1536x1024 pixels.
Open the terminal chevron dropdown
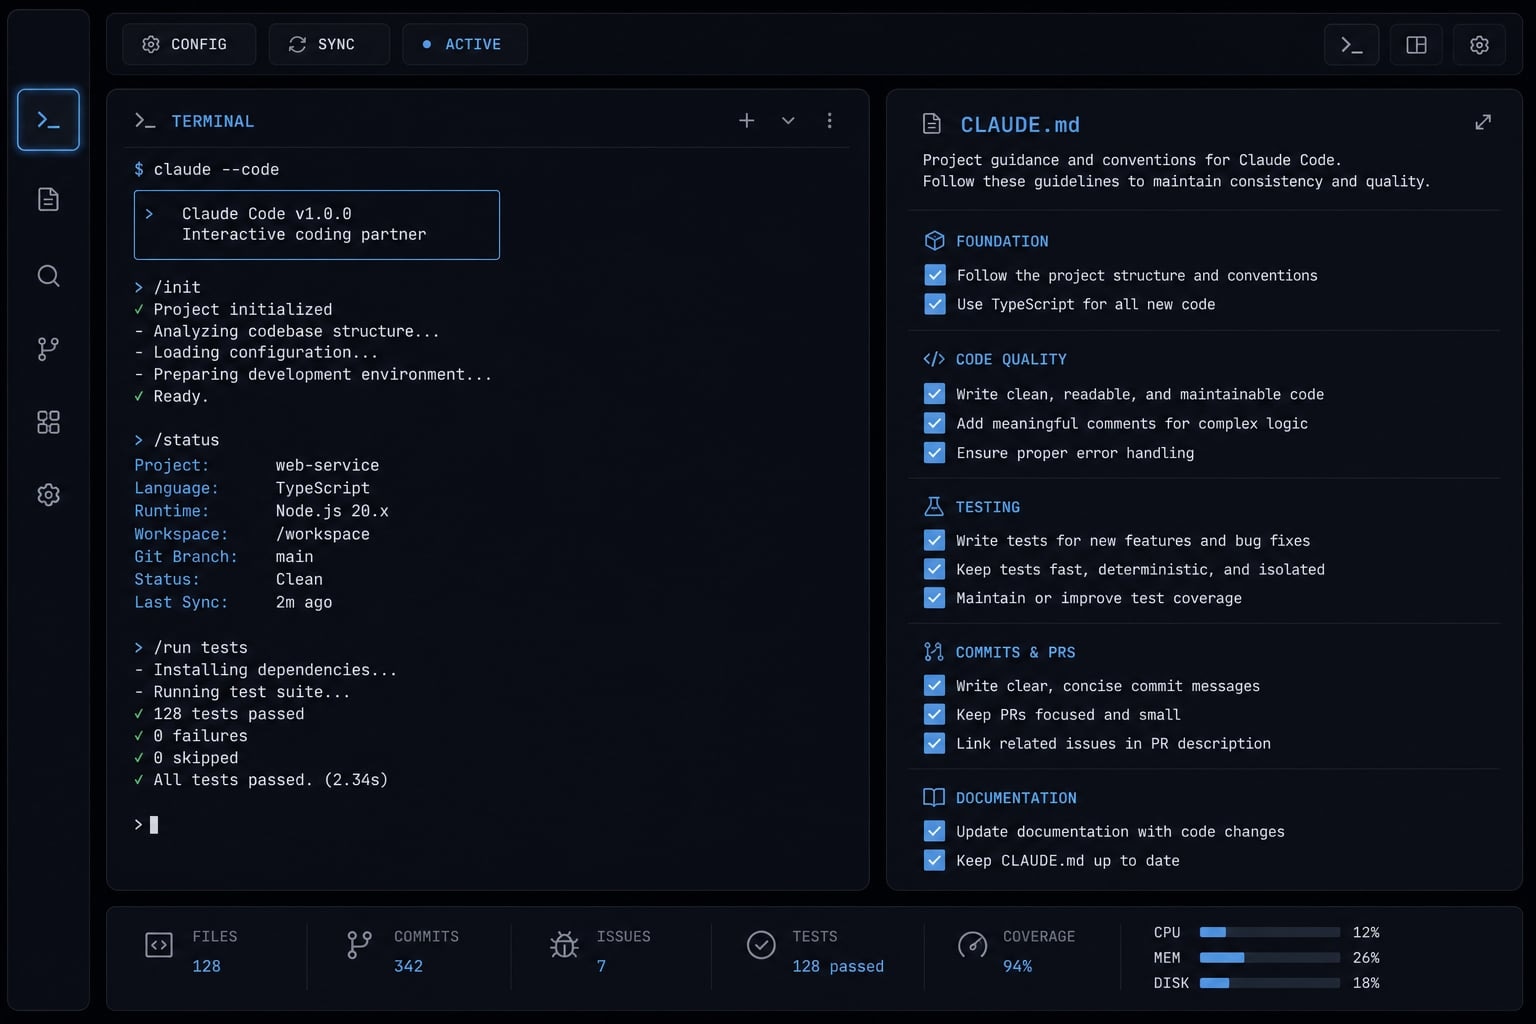click(788, 121)
